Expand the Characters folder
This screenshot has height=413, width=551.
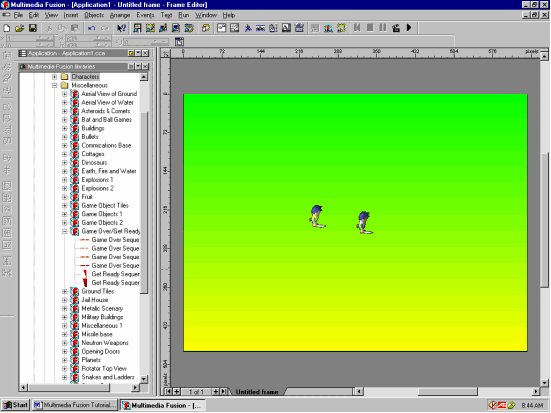[x=54, y=77]
